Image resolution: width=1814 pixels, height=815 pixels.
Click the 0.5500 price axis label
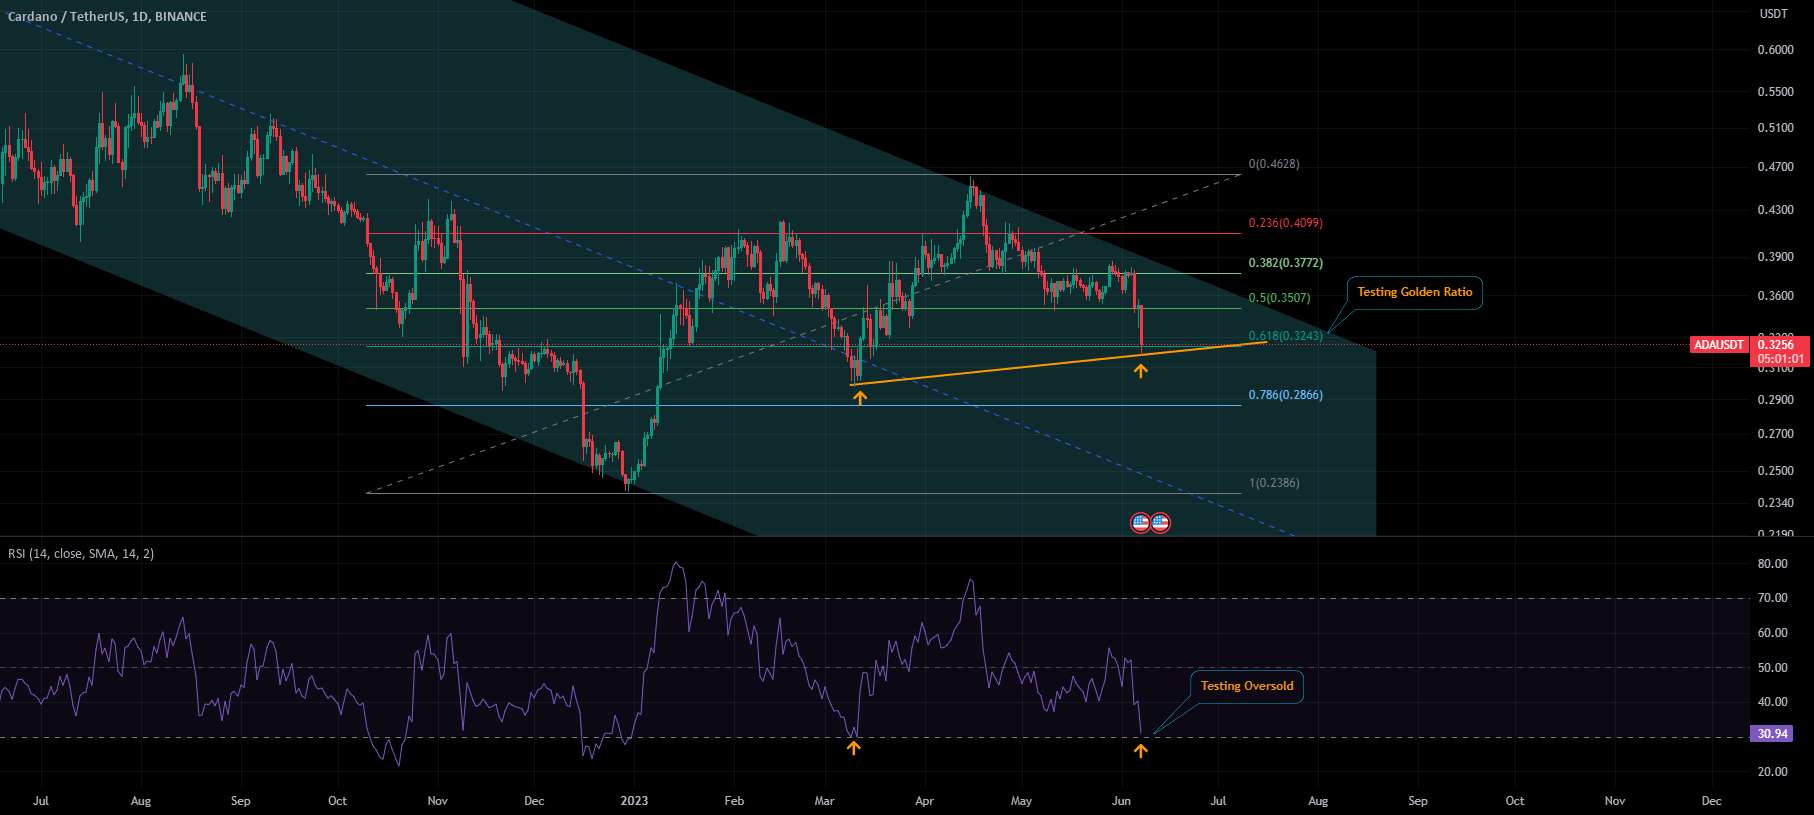point(1775,91)
